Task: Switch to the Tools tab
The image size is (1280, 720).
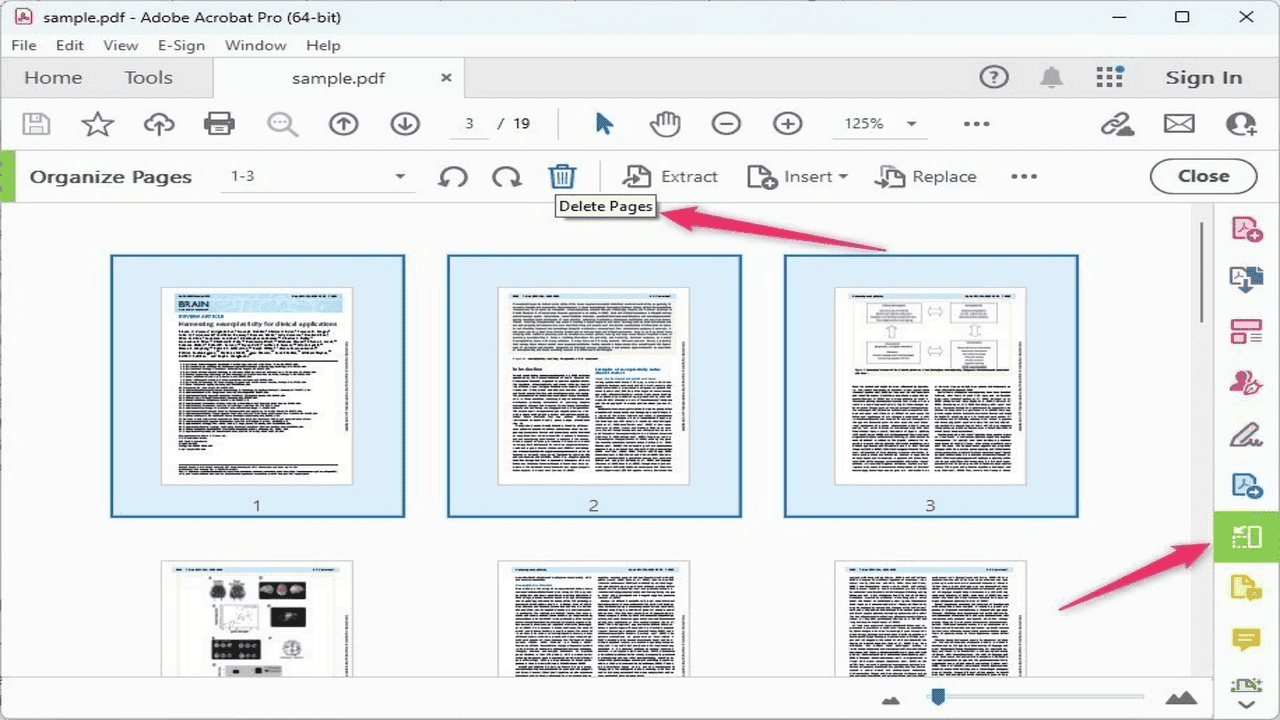Action: tap(147, 77)
